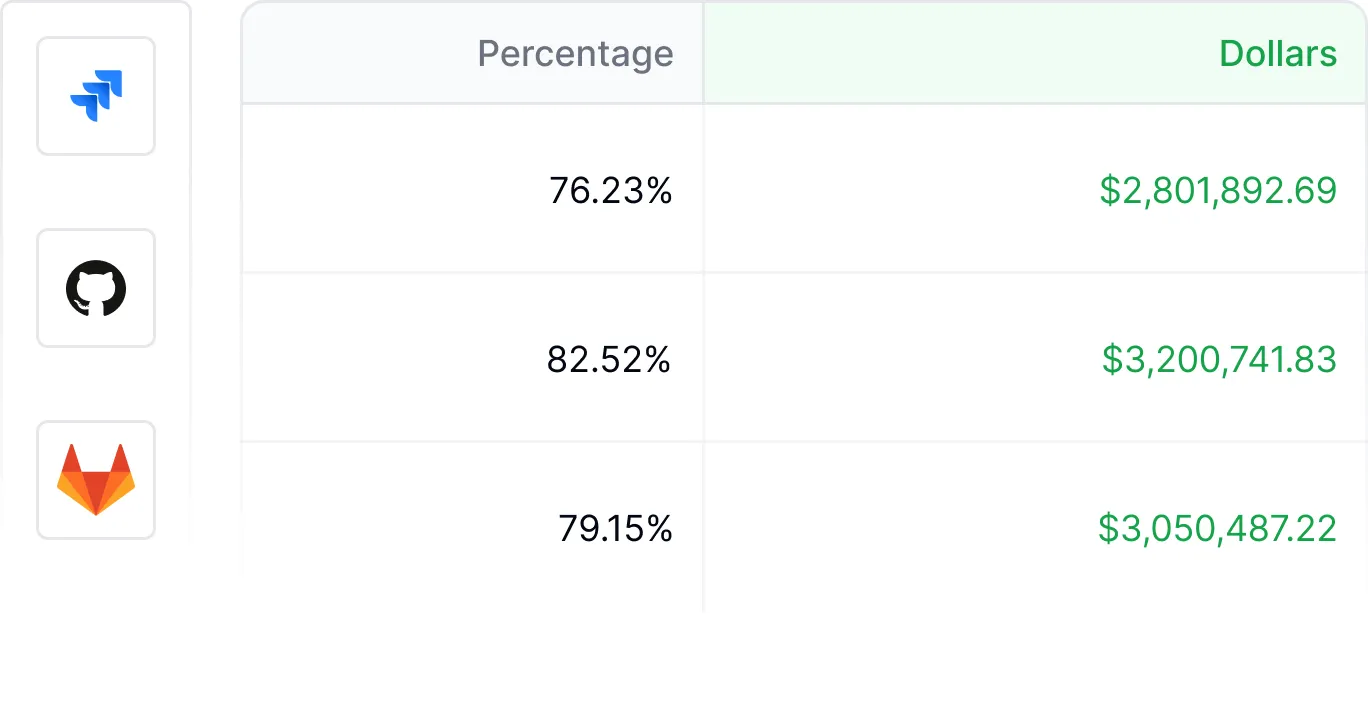The image size is (1368, 708).
Task: Click the $3,200,741.83 dollar value
Action: click(x=1218, y=359)
